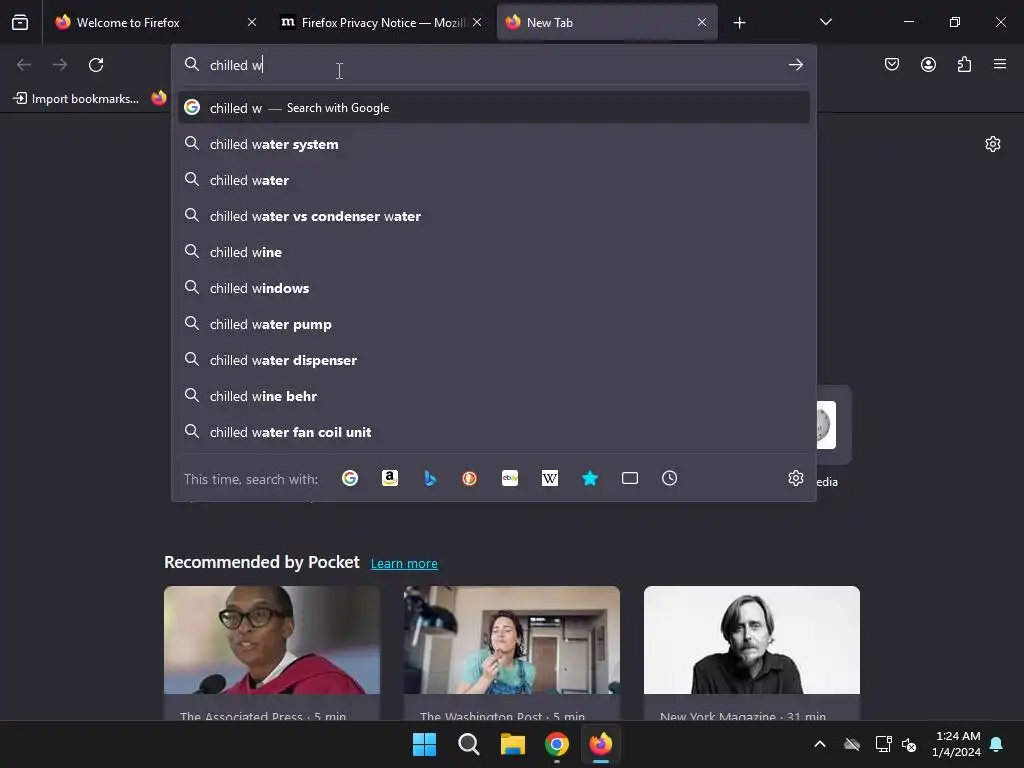Launch Google Chrome from taskbar
The width and height of the screenshot is (1024, 768).
(556, 744)
